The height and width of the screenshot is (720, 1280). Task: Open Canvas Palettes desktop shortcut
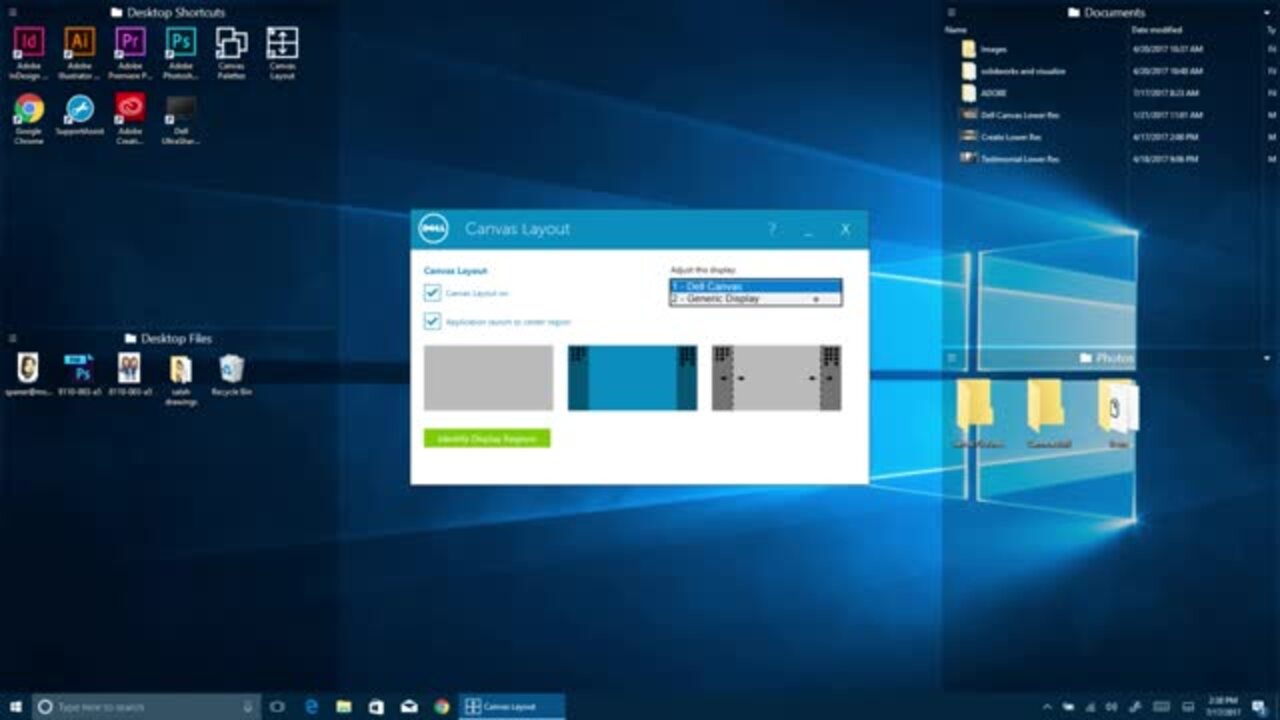coord(231,52)
